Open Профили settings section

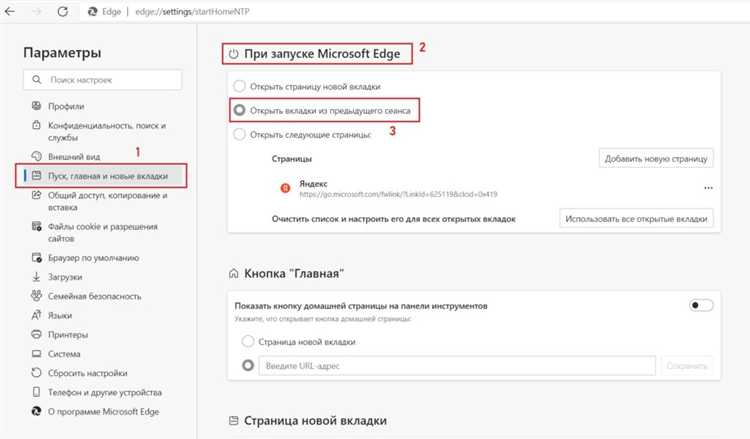[x=66, y=106]
